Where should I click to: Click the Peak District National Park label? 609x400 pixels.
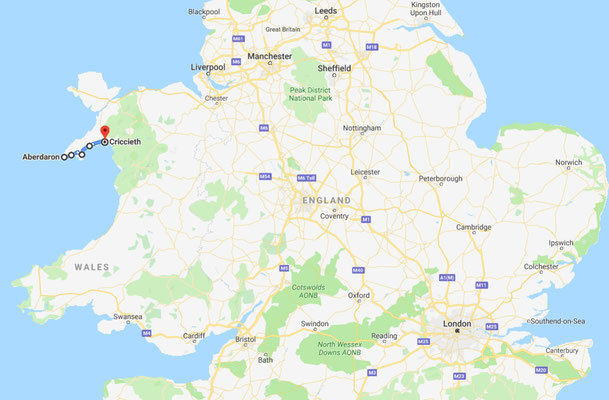tap(310, 94)
